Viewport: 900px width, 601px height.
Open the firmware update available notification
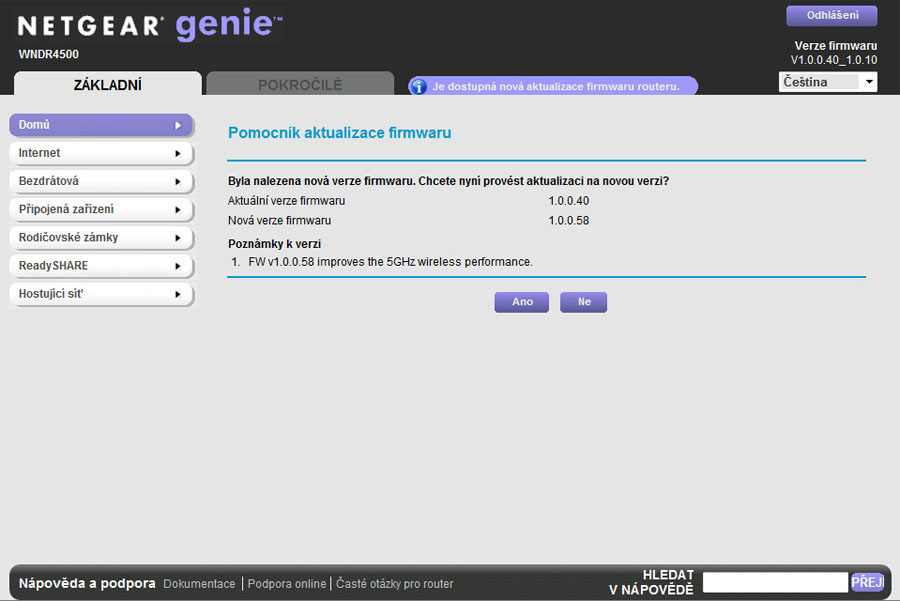[x=553, y=86]
